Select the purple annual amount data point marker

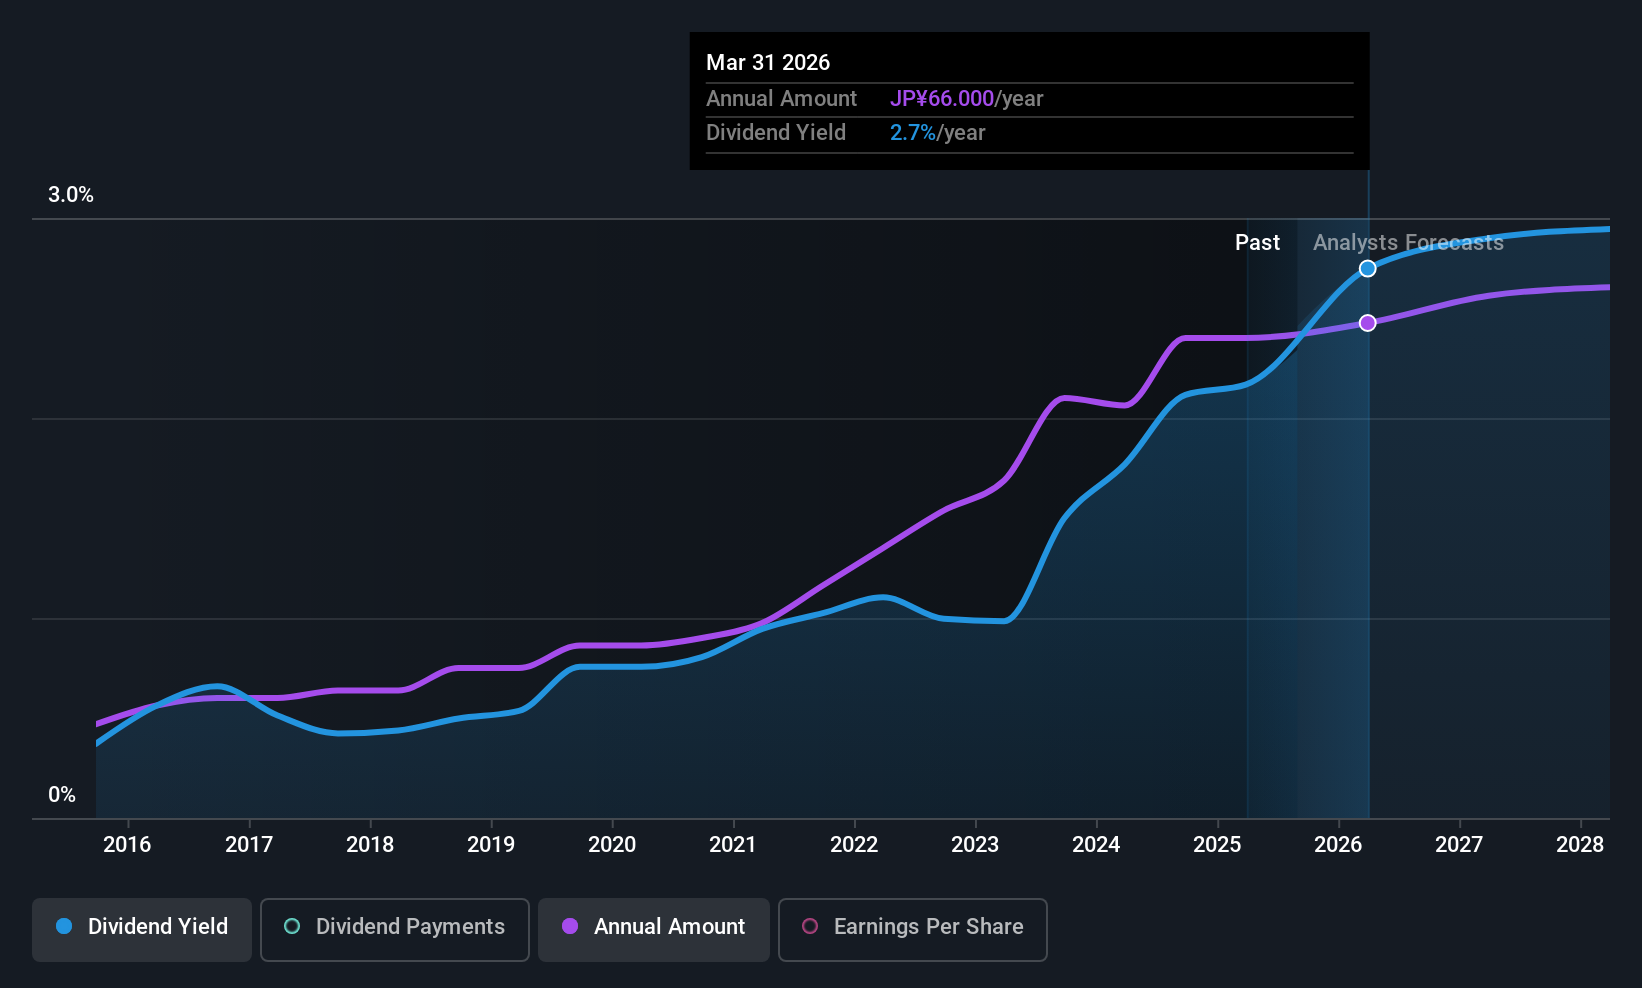tap(1367, 323)
